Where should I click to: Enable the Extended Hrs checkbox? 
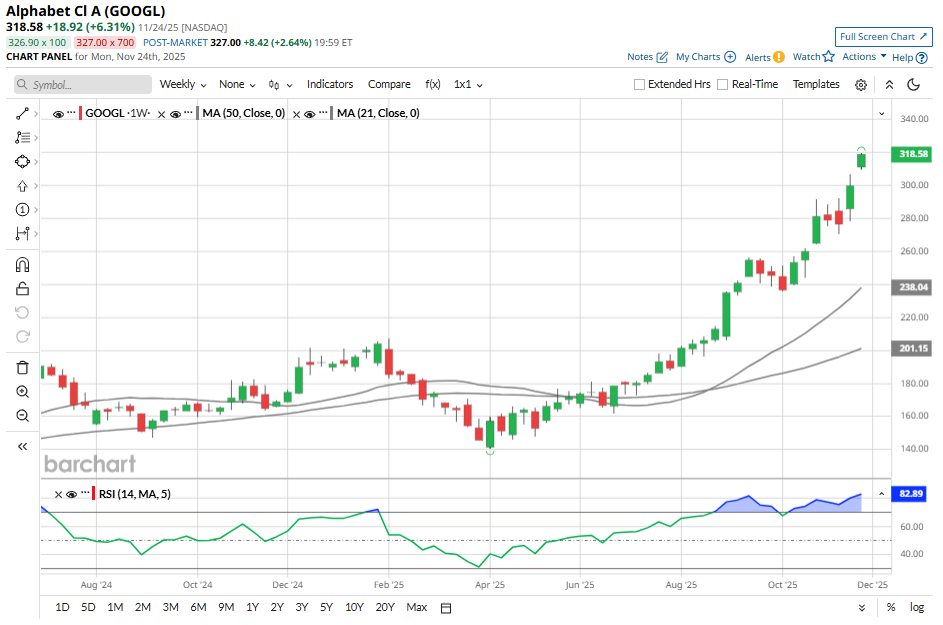pos(639,84)
